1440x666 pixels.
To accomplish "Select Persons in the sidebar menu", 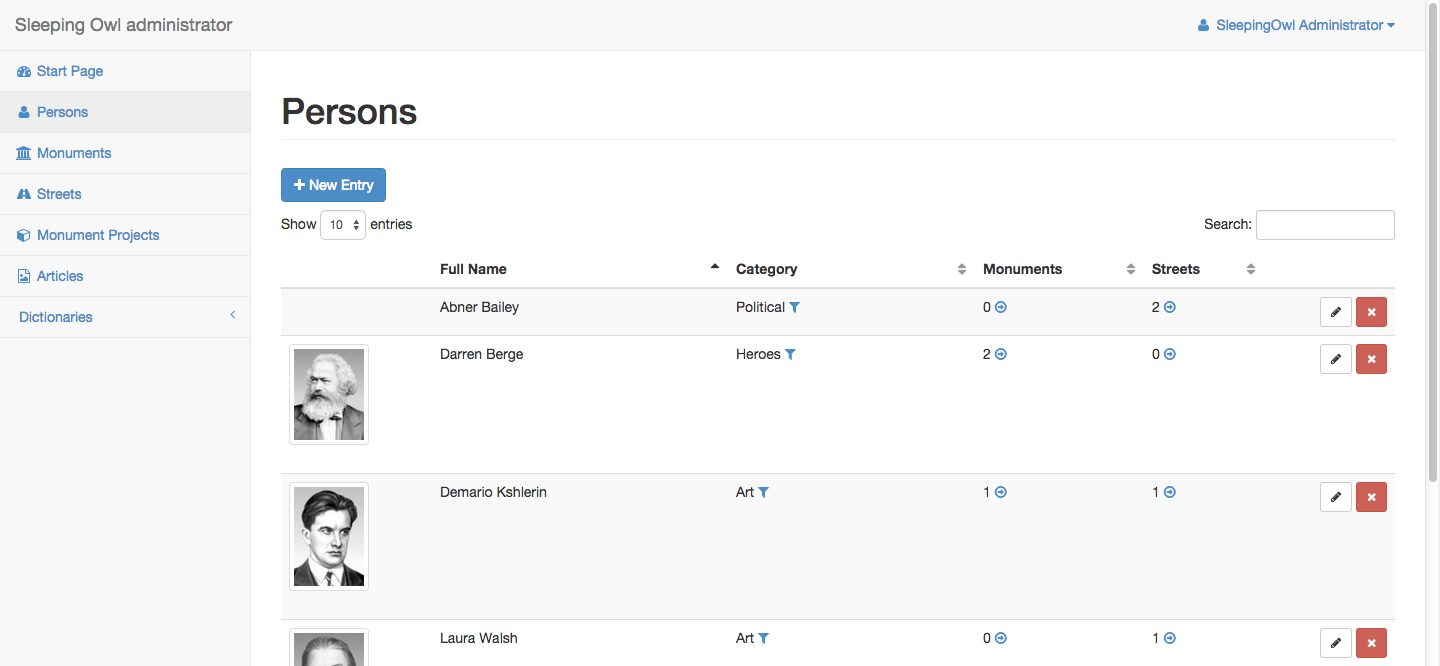I will 125,112.
